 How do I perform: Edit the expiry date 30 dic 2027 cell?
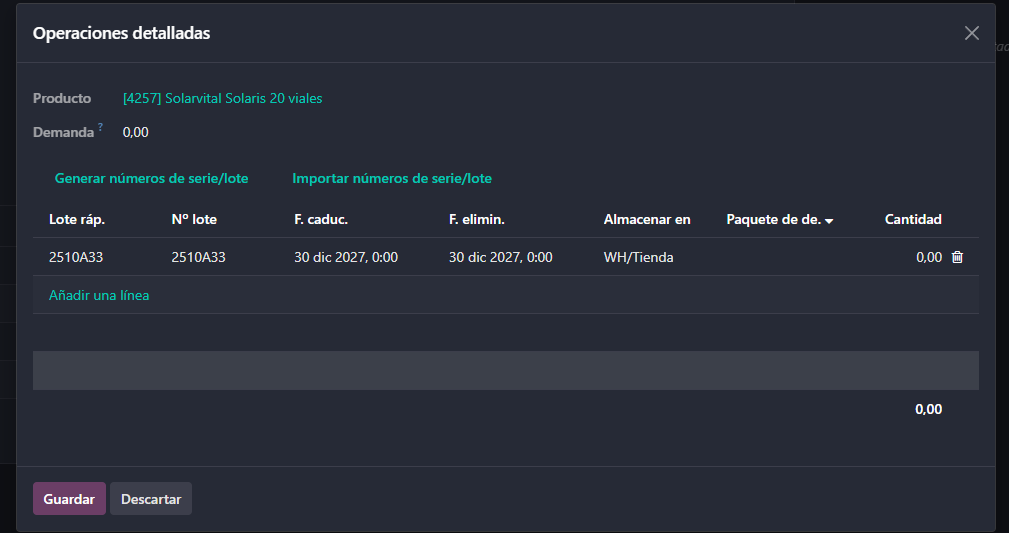(346, 257)
